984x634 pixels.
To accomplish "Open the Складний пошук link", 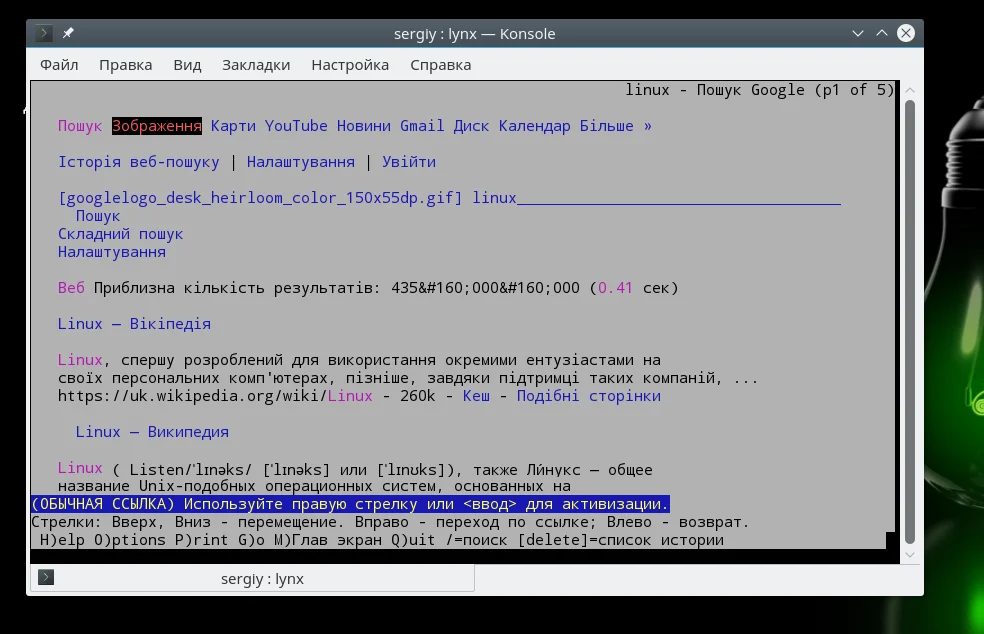I will pyautogui.click(x=120, y=234).
